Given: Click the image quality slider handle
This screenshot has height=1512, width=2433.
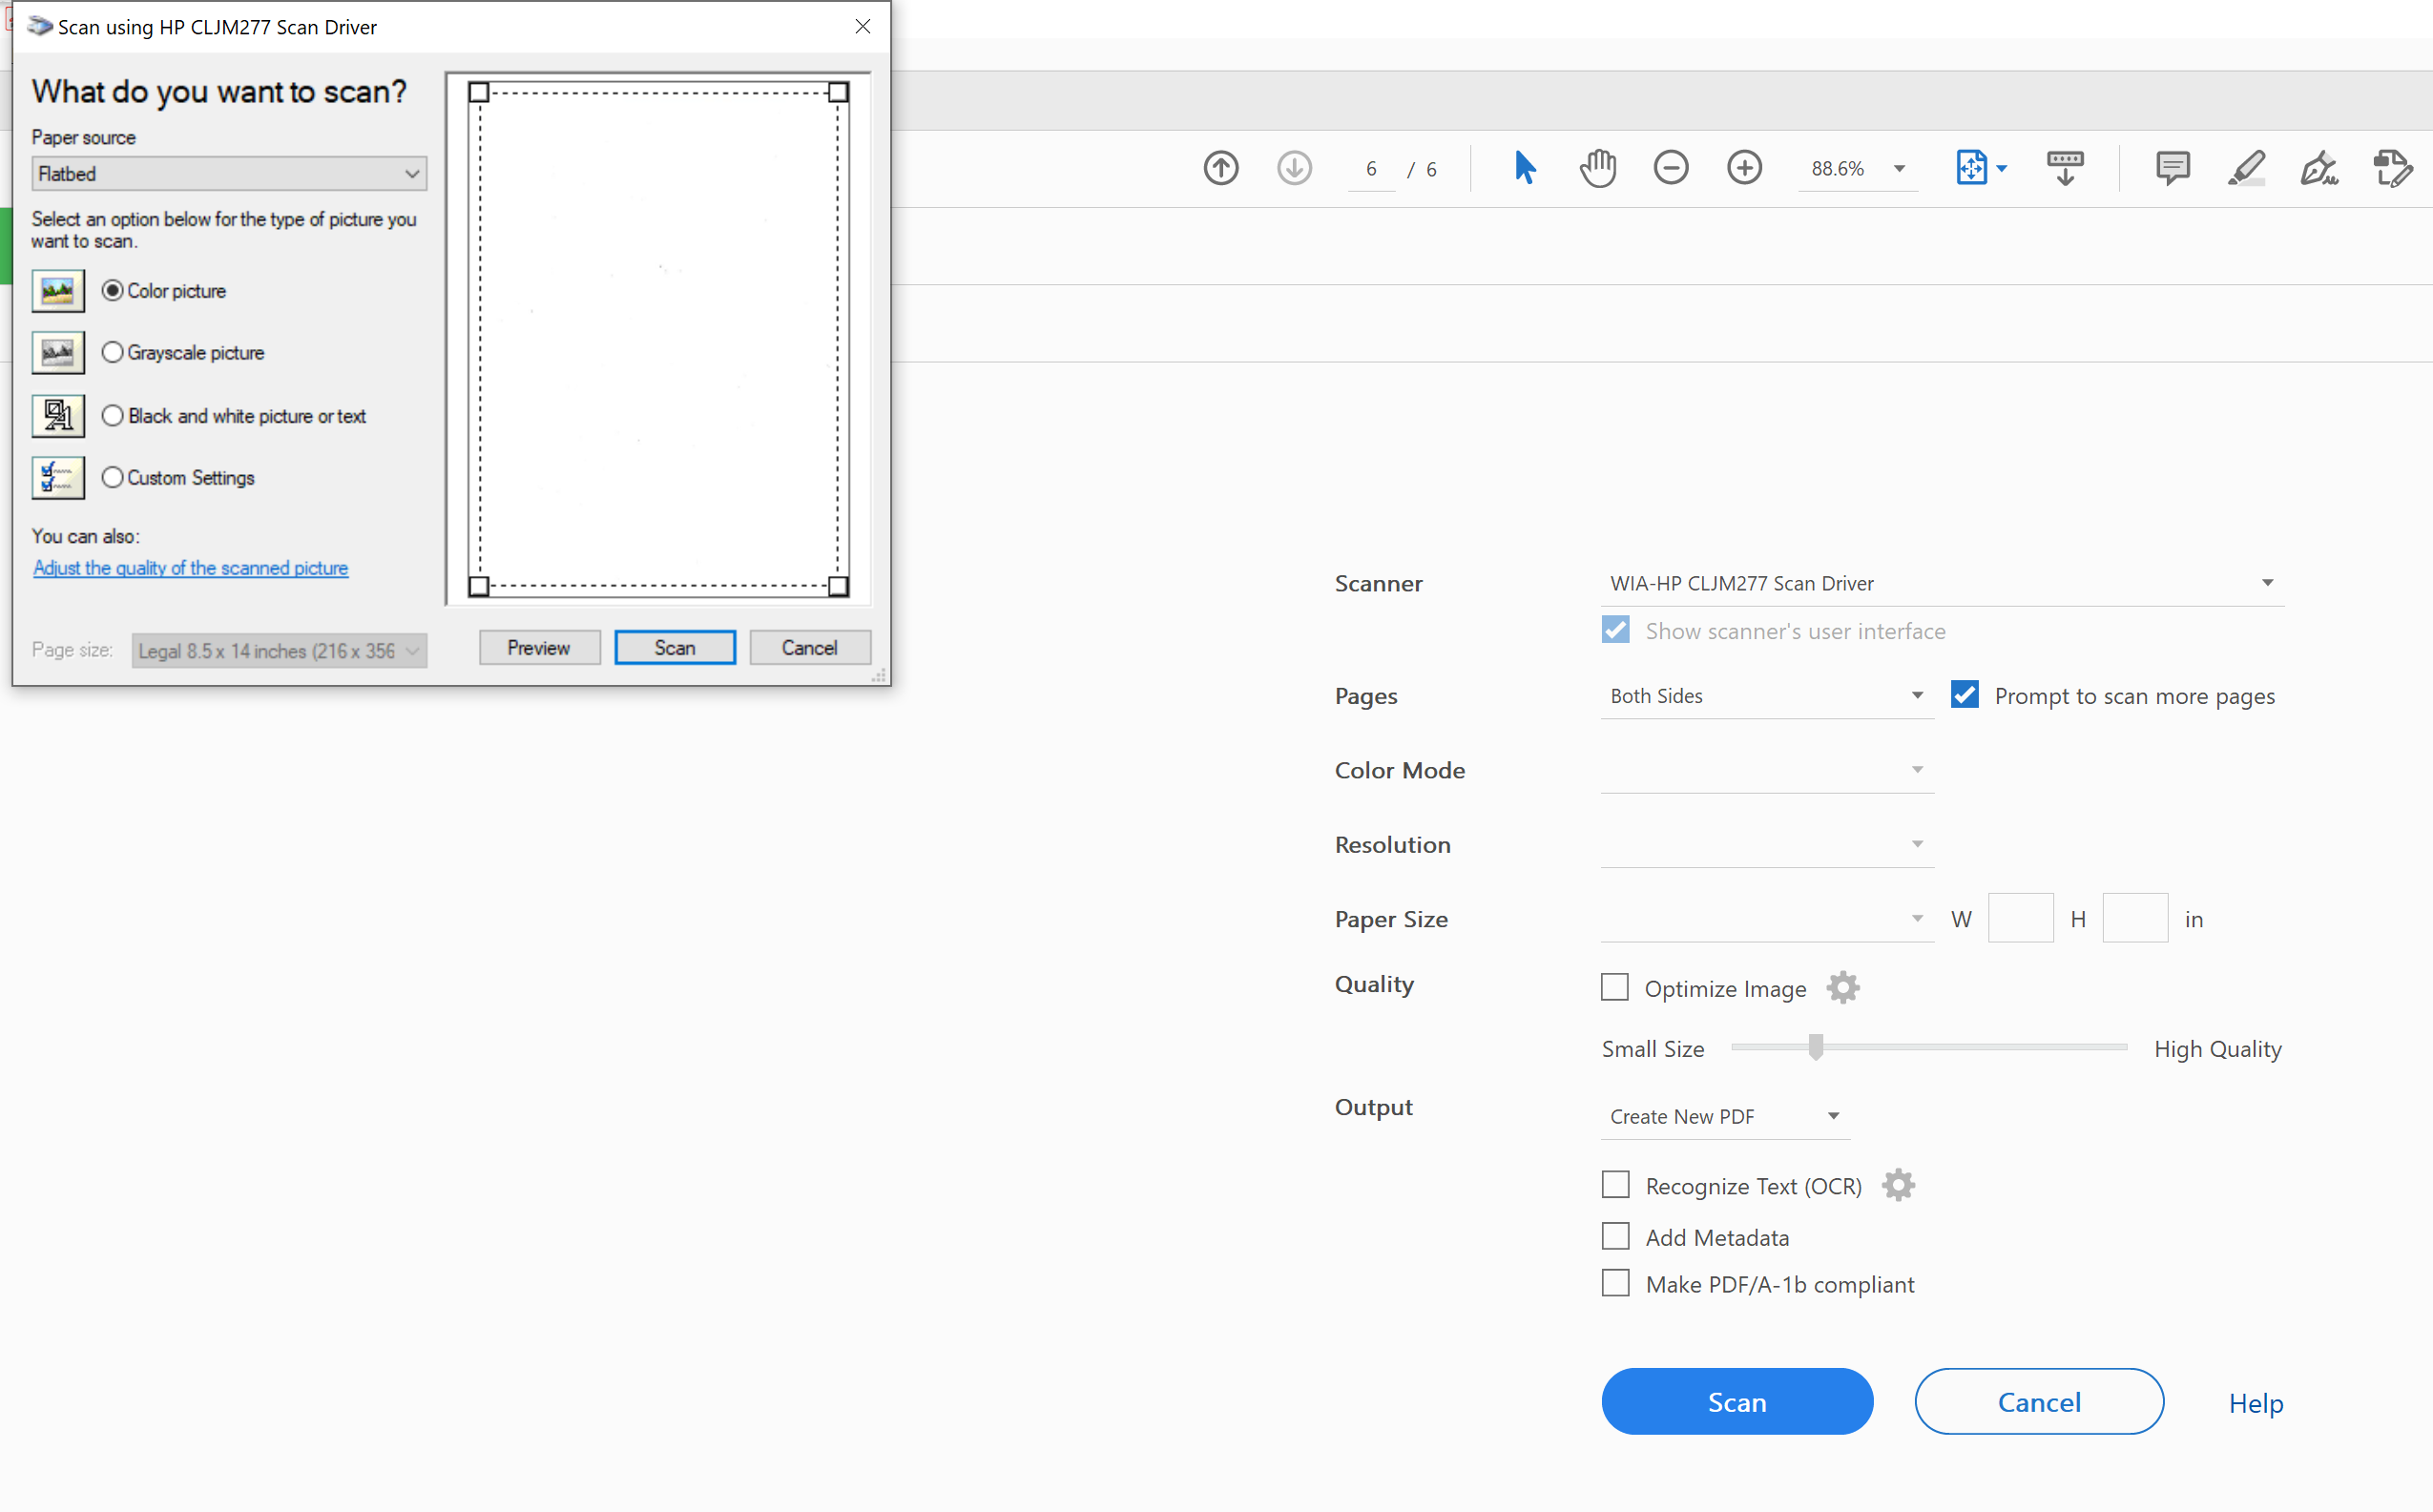Looking at the screenshot, I should (x=1816, y=1047).
